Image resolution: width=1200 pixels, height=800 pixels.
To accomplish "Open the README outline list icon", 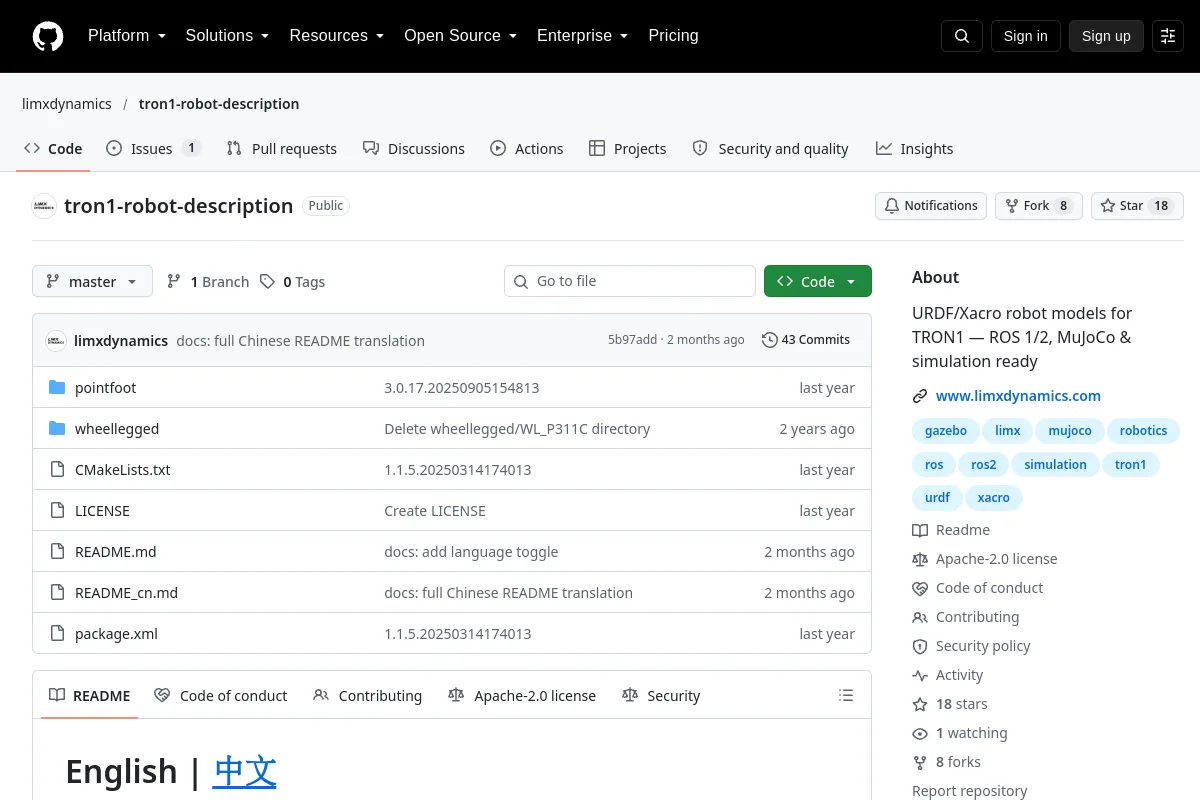I will tap(846, 696).
